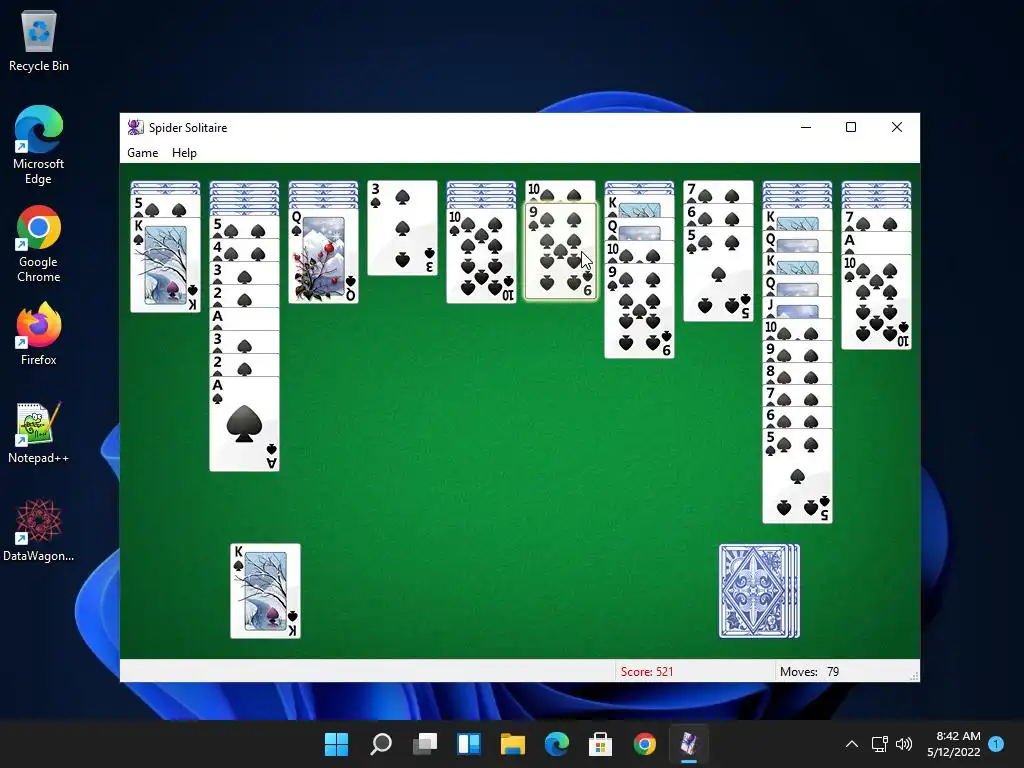
Task: Select the Notepad++ desktop shortcut
Action: point(39,432)
